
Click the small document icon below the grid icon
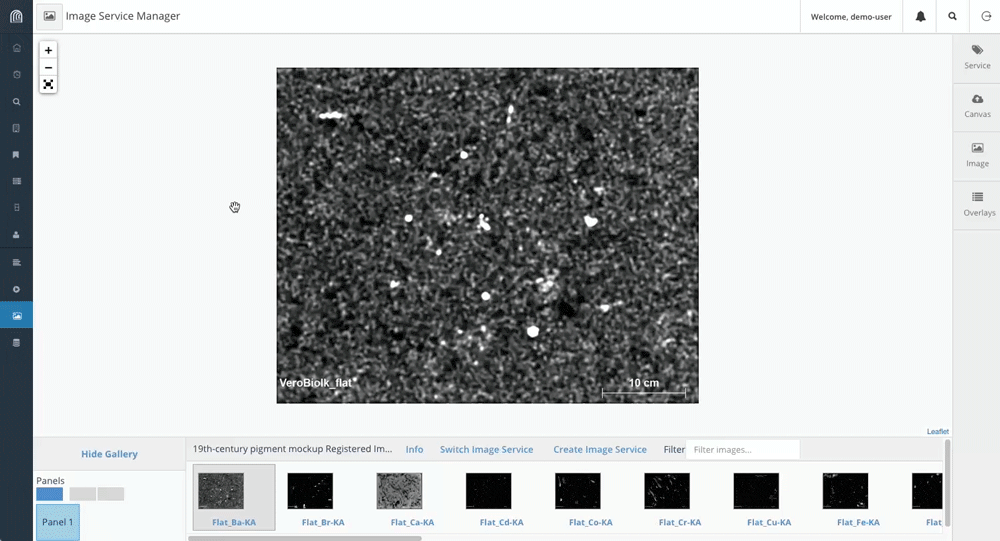tap(17, 207)
